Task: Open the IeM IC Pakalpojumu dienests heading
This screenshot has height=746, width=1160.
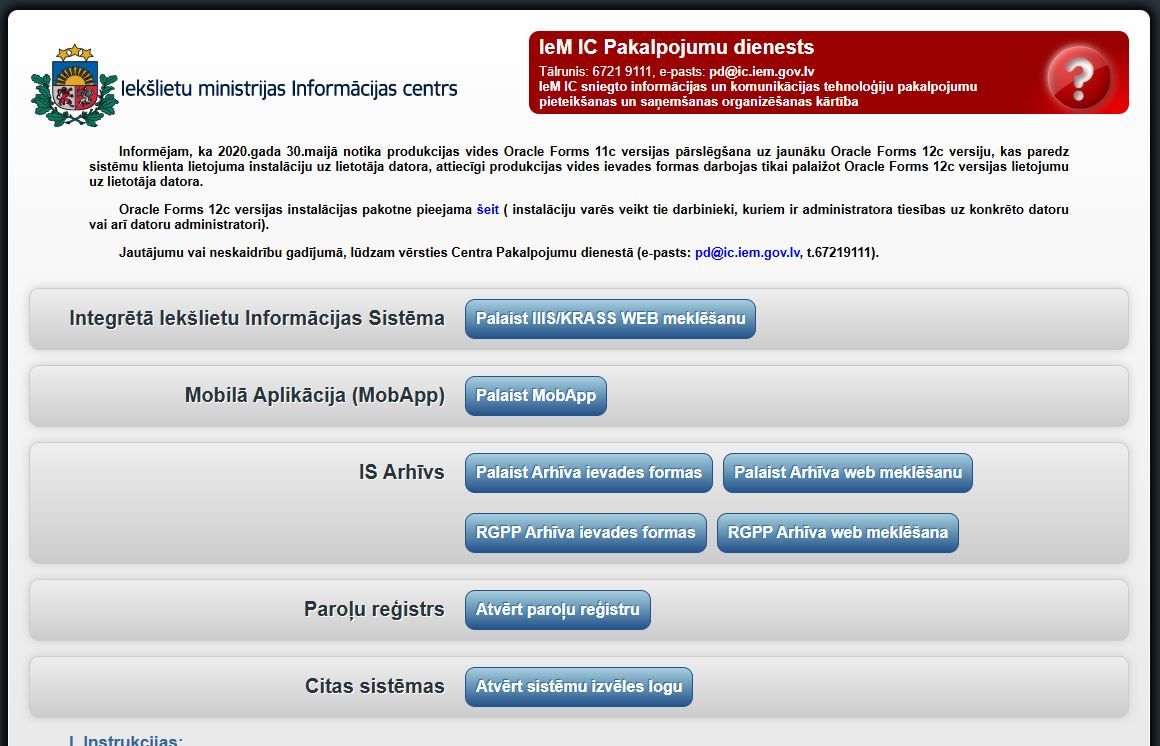Action: (x=676, y=47)
